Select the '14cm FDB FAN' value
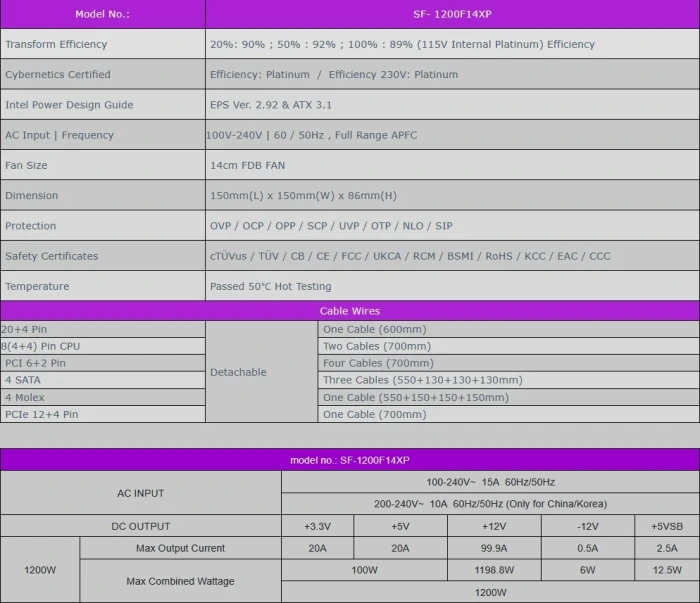The height and width of the screenshot is (603, 700). pyautogui.click(x=247, y=165)
